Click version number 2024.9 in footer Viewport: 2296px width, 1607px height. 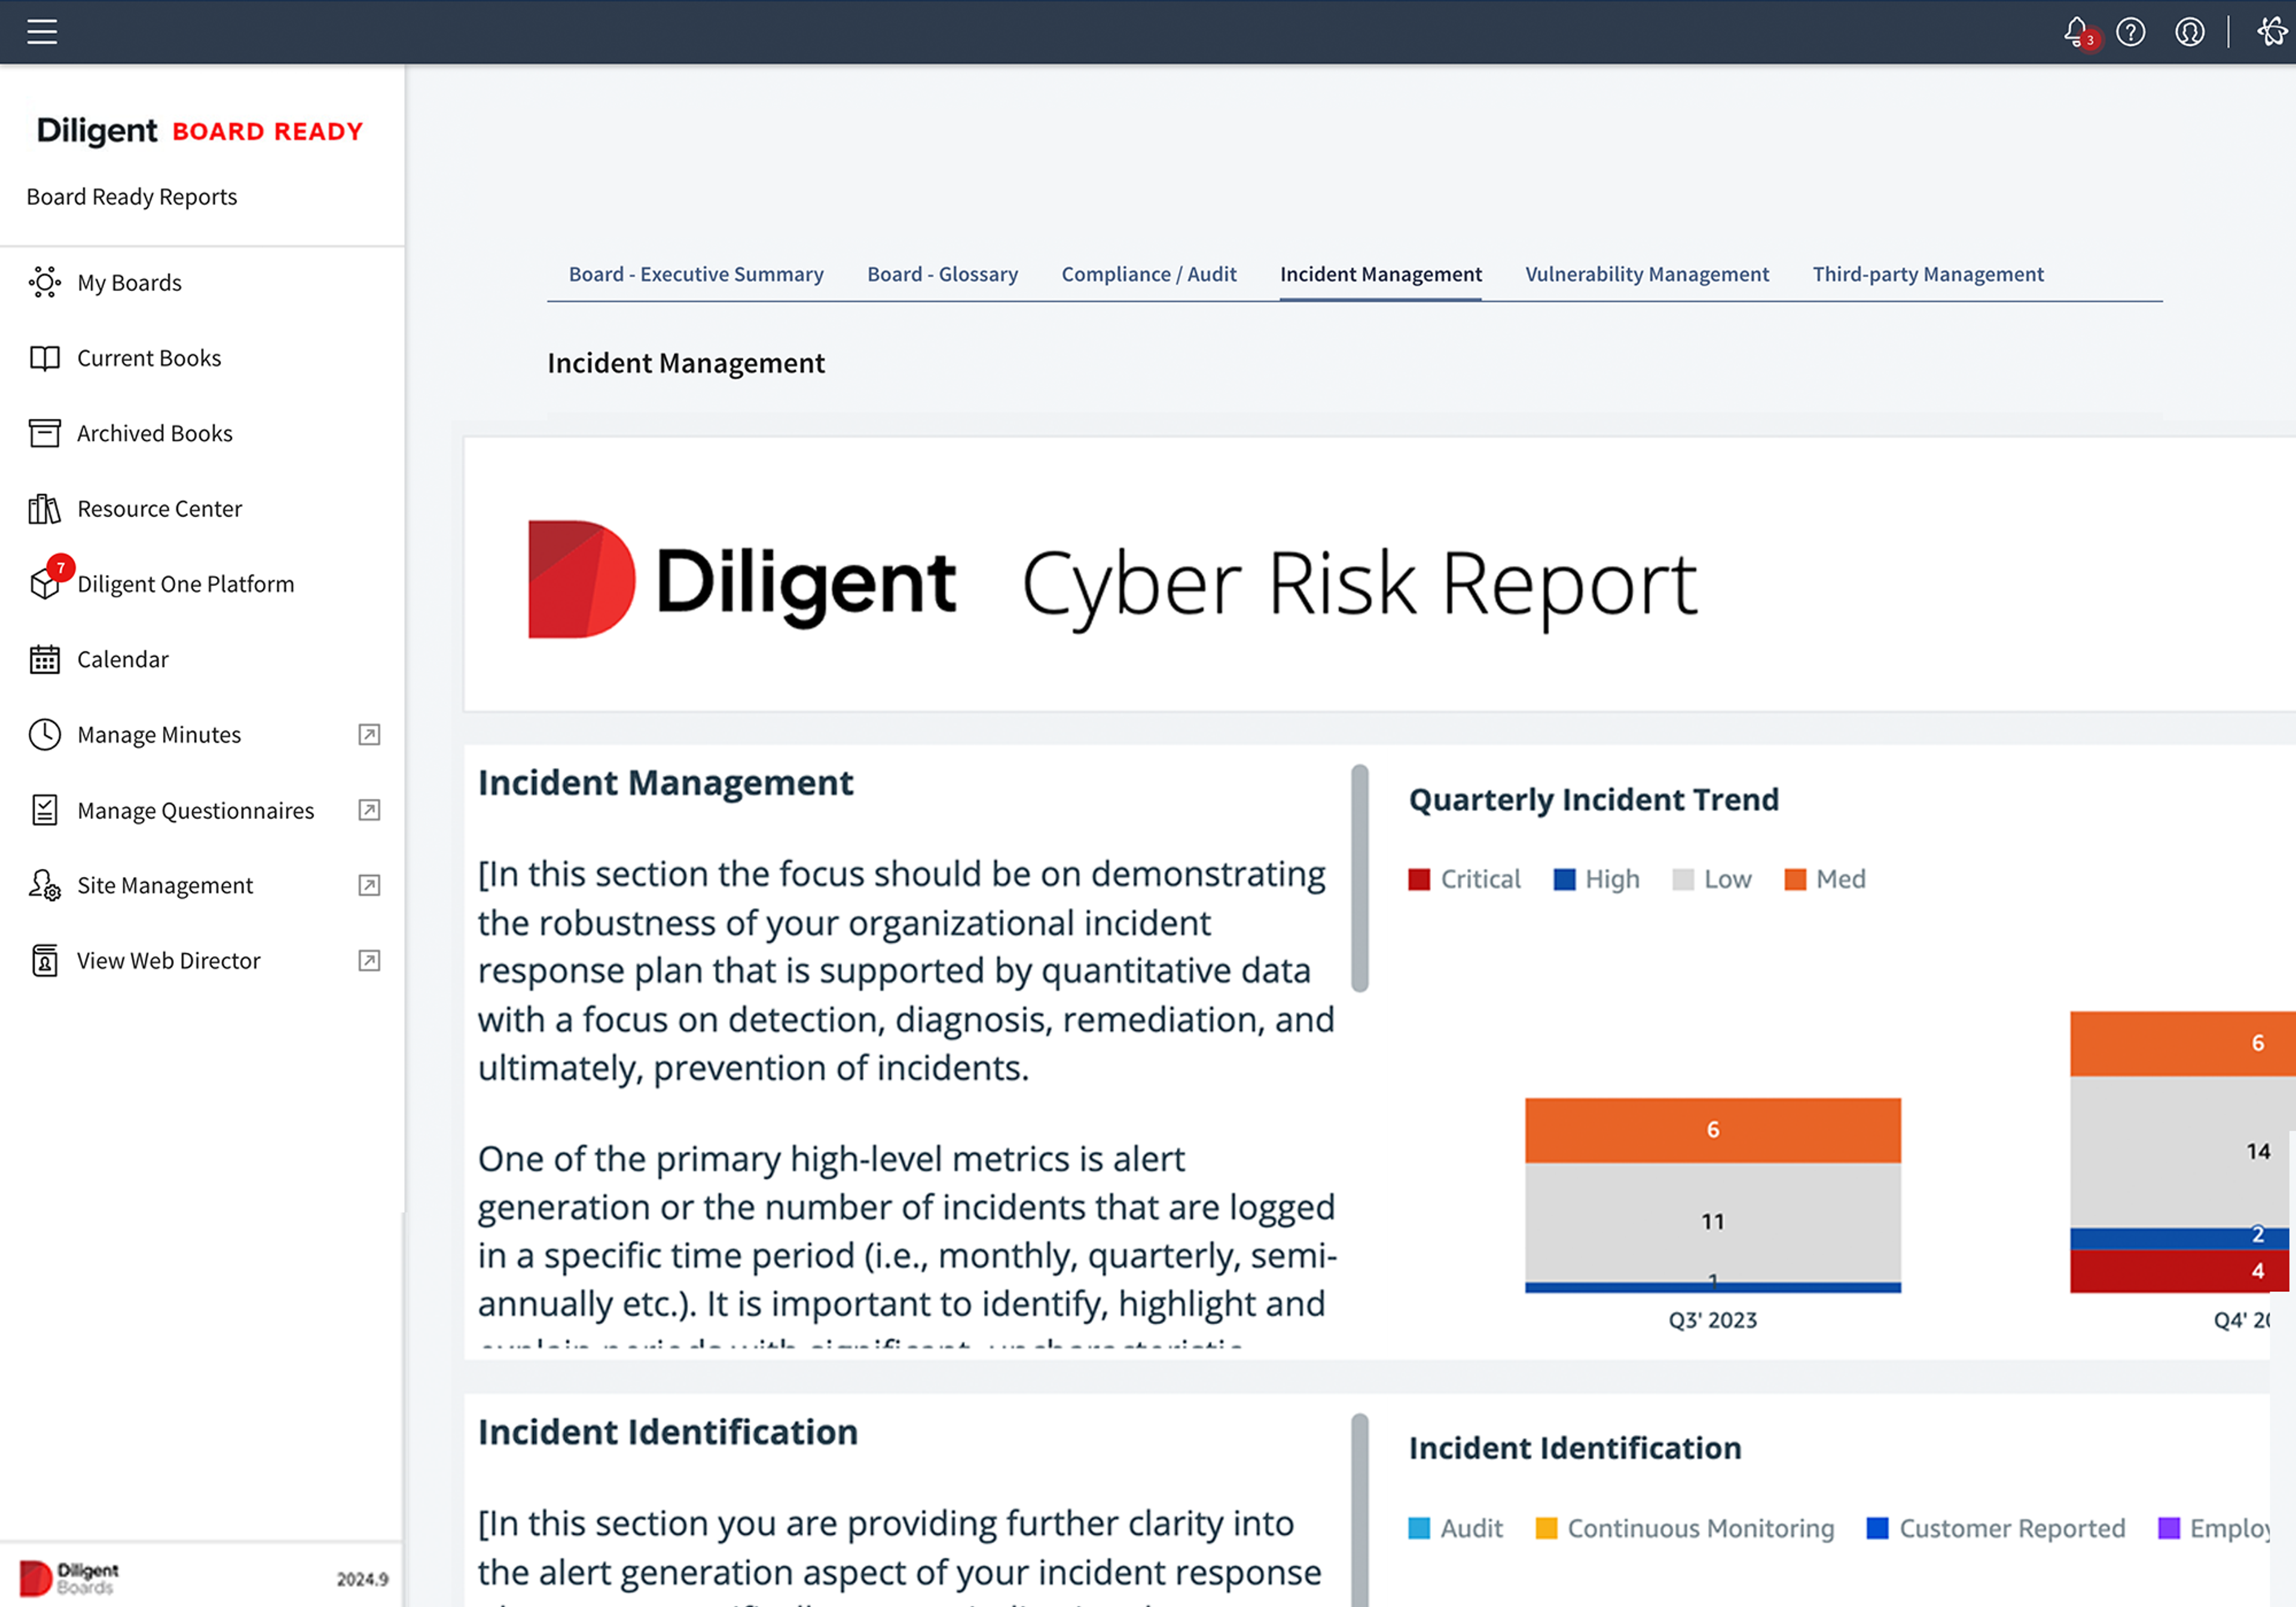click(x=362, y=1579)
